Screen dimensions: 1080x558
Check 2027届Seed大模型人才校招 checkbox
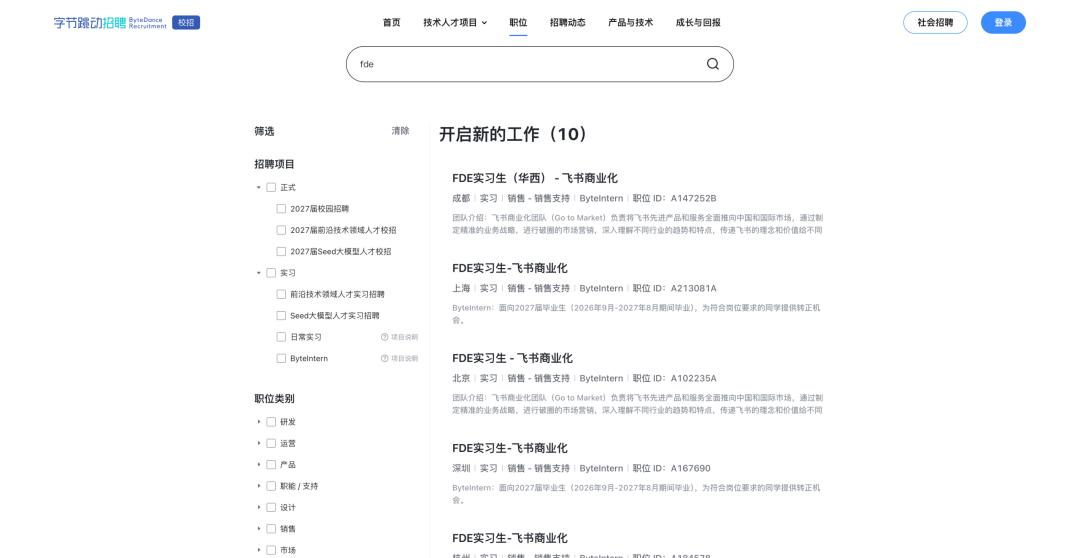coord(281,251)
